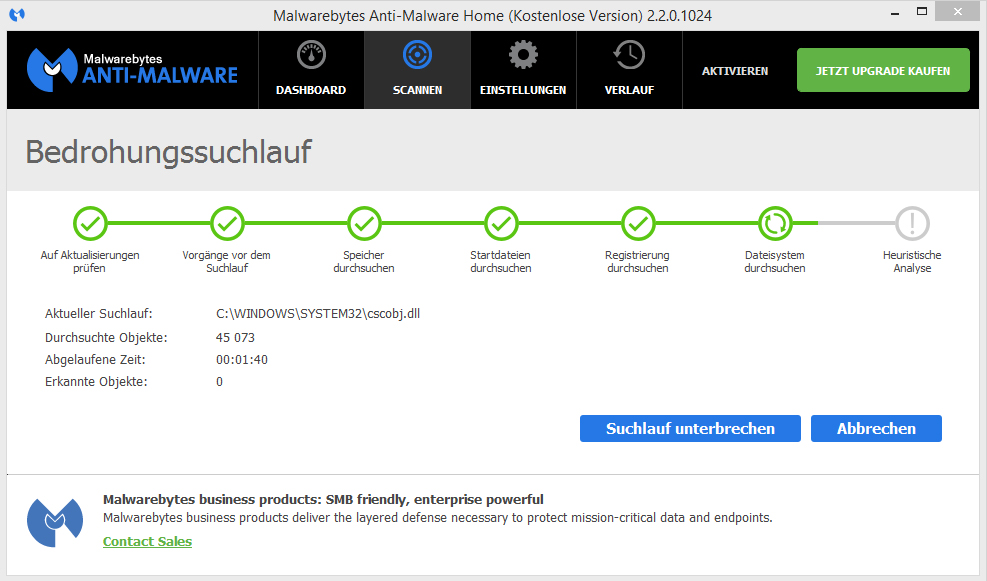Click the dashboard gauge icon

coord(311,55)
